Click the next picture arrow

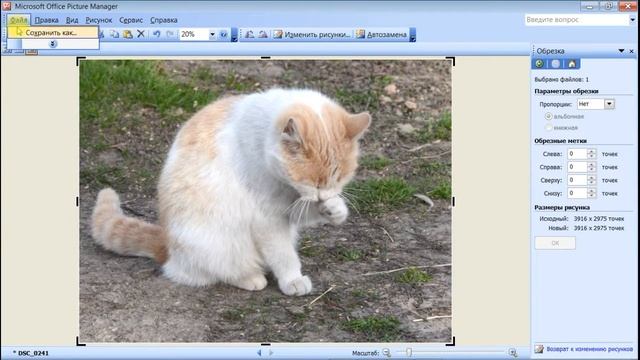tap(271, 353)
